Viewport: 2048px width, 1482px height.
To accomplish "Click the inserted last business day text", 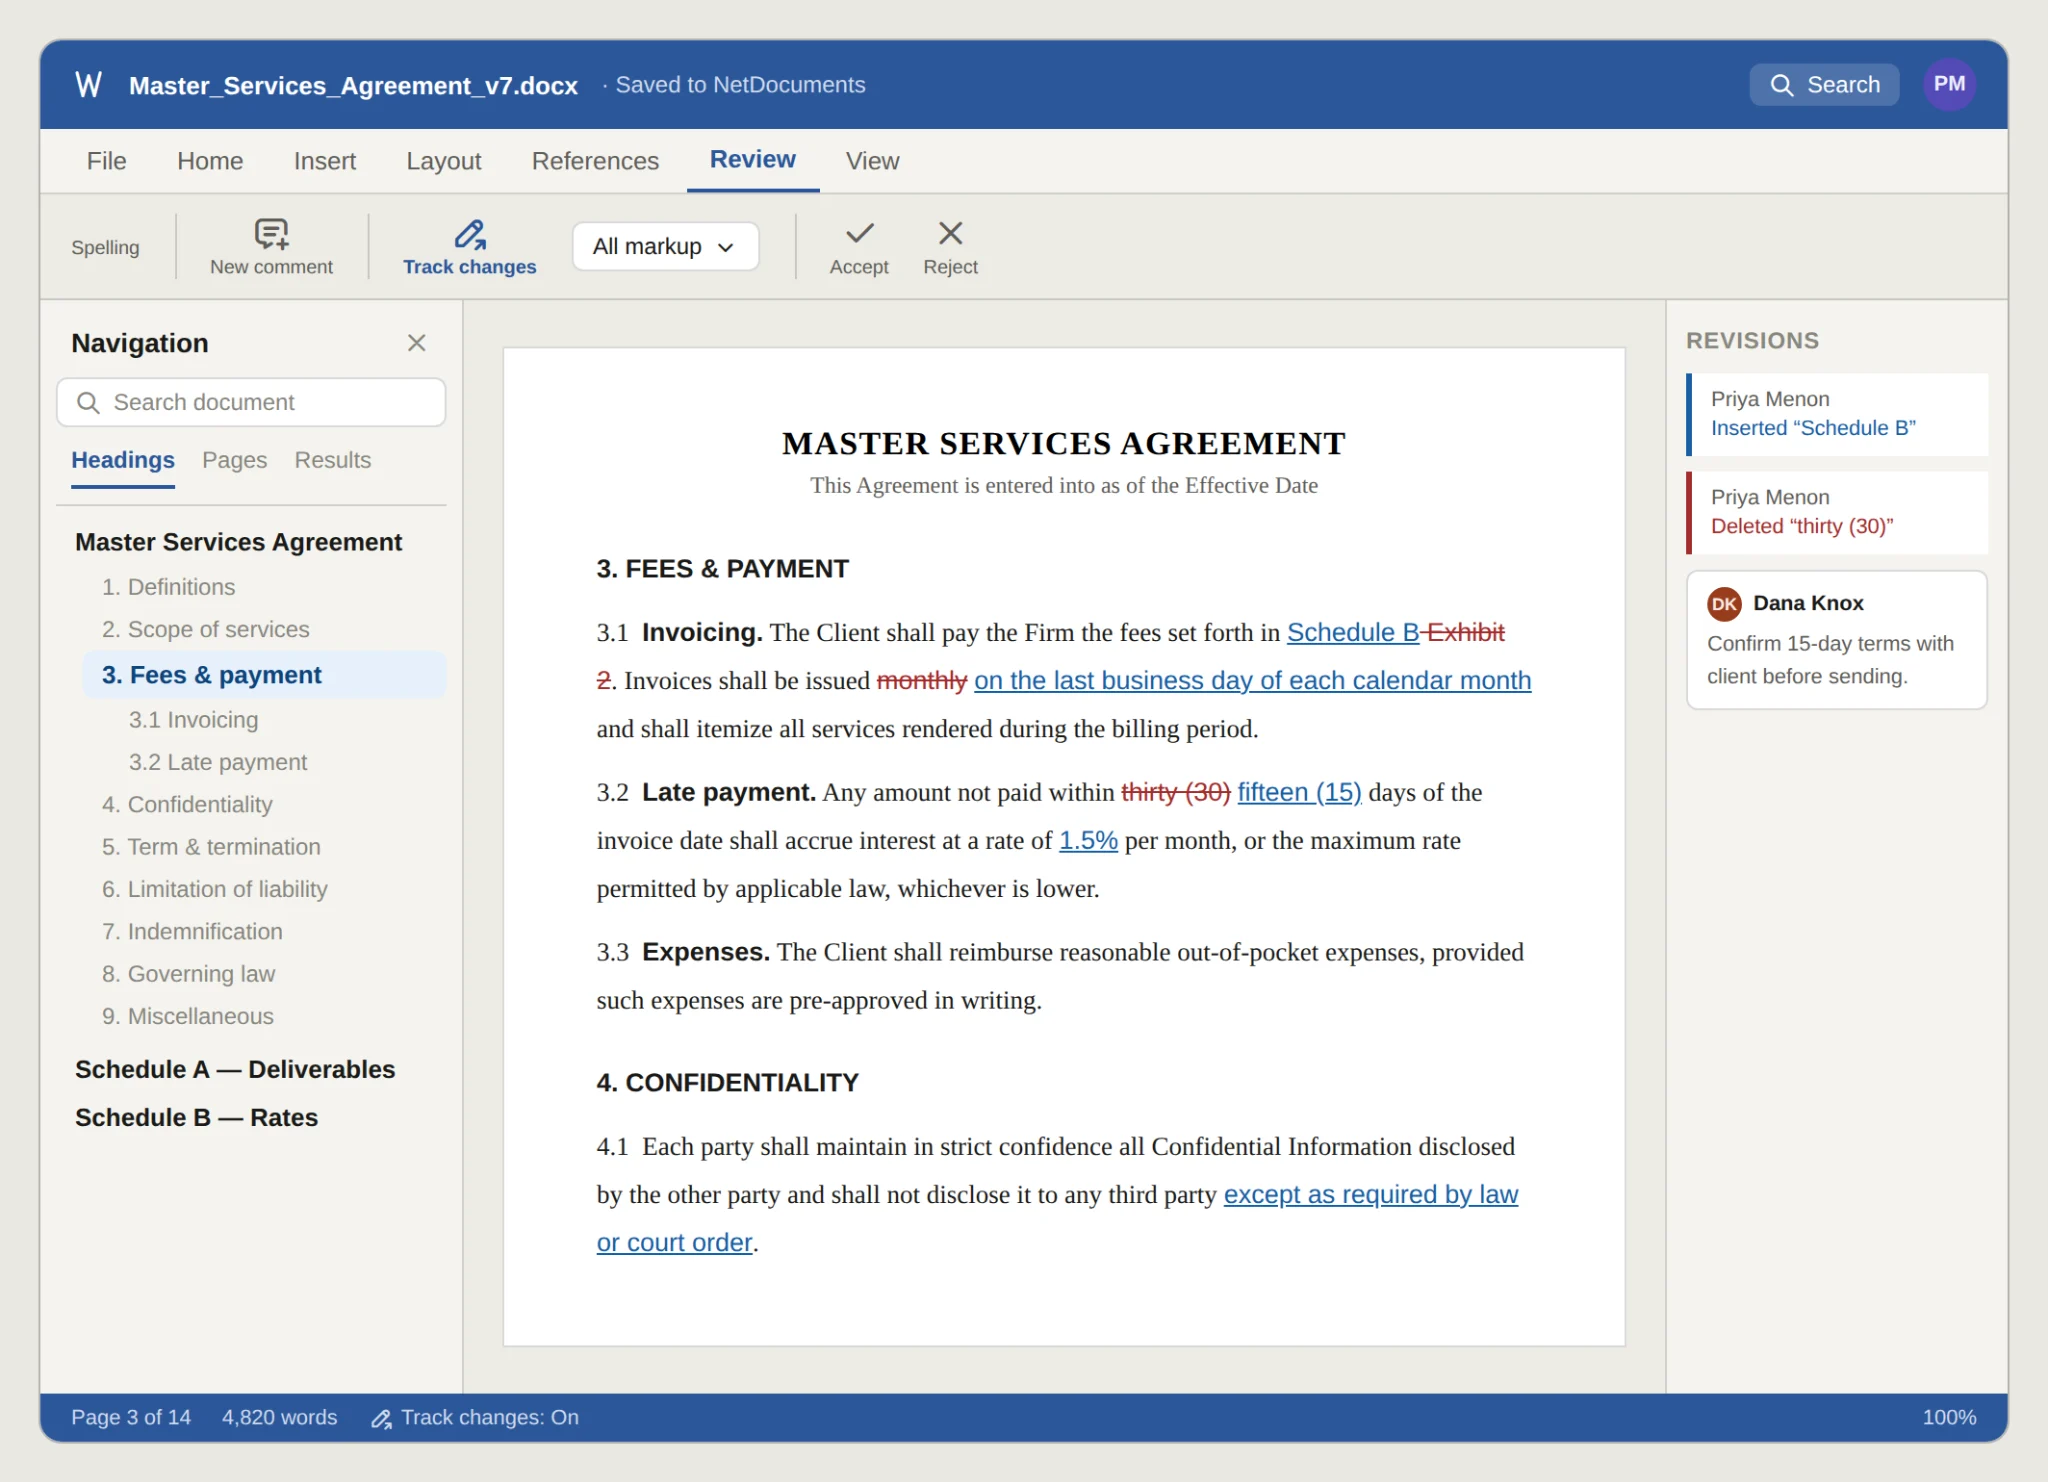I will [x=1252, y=680].
